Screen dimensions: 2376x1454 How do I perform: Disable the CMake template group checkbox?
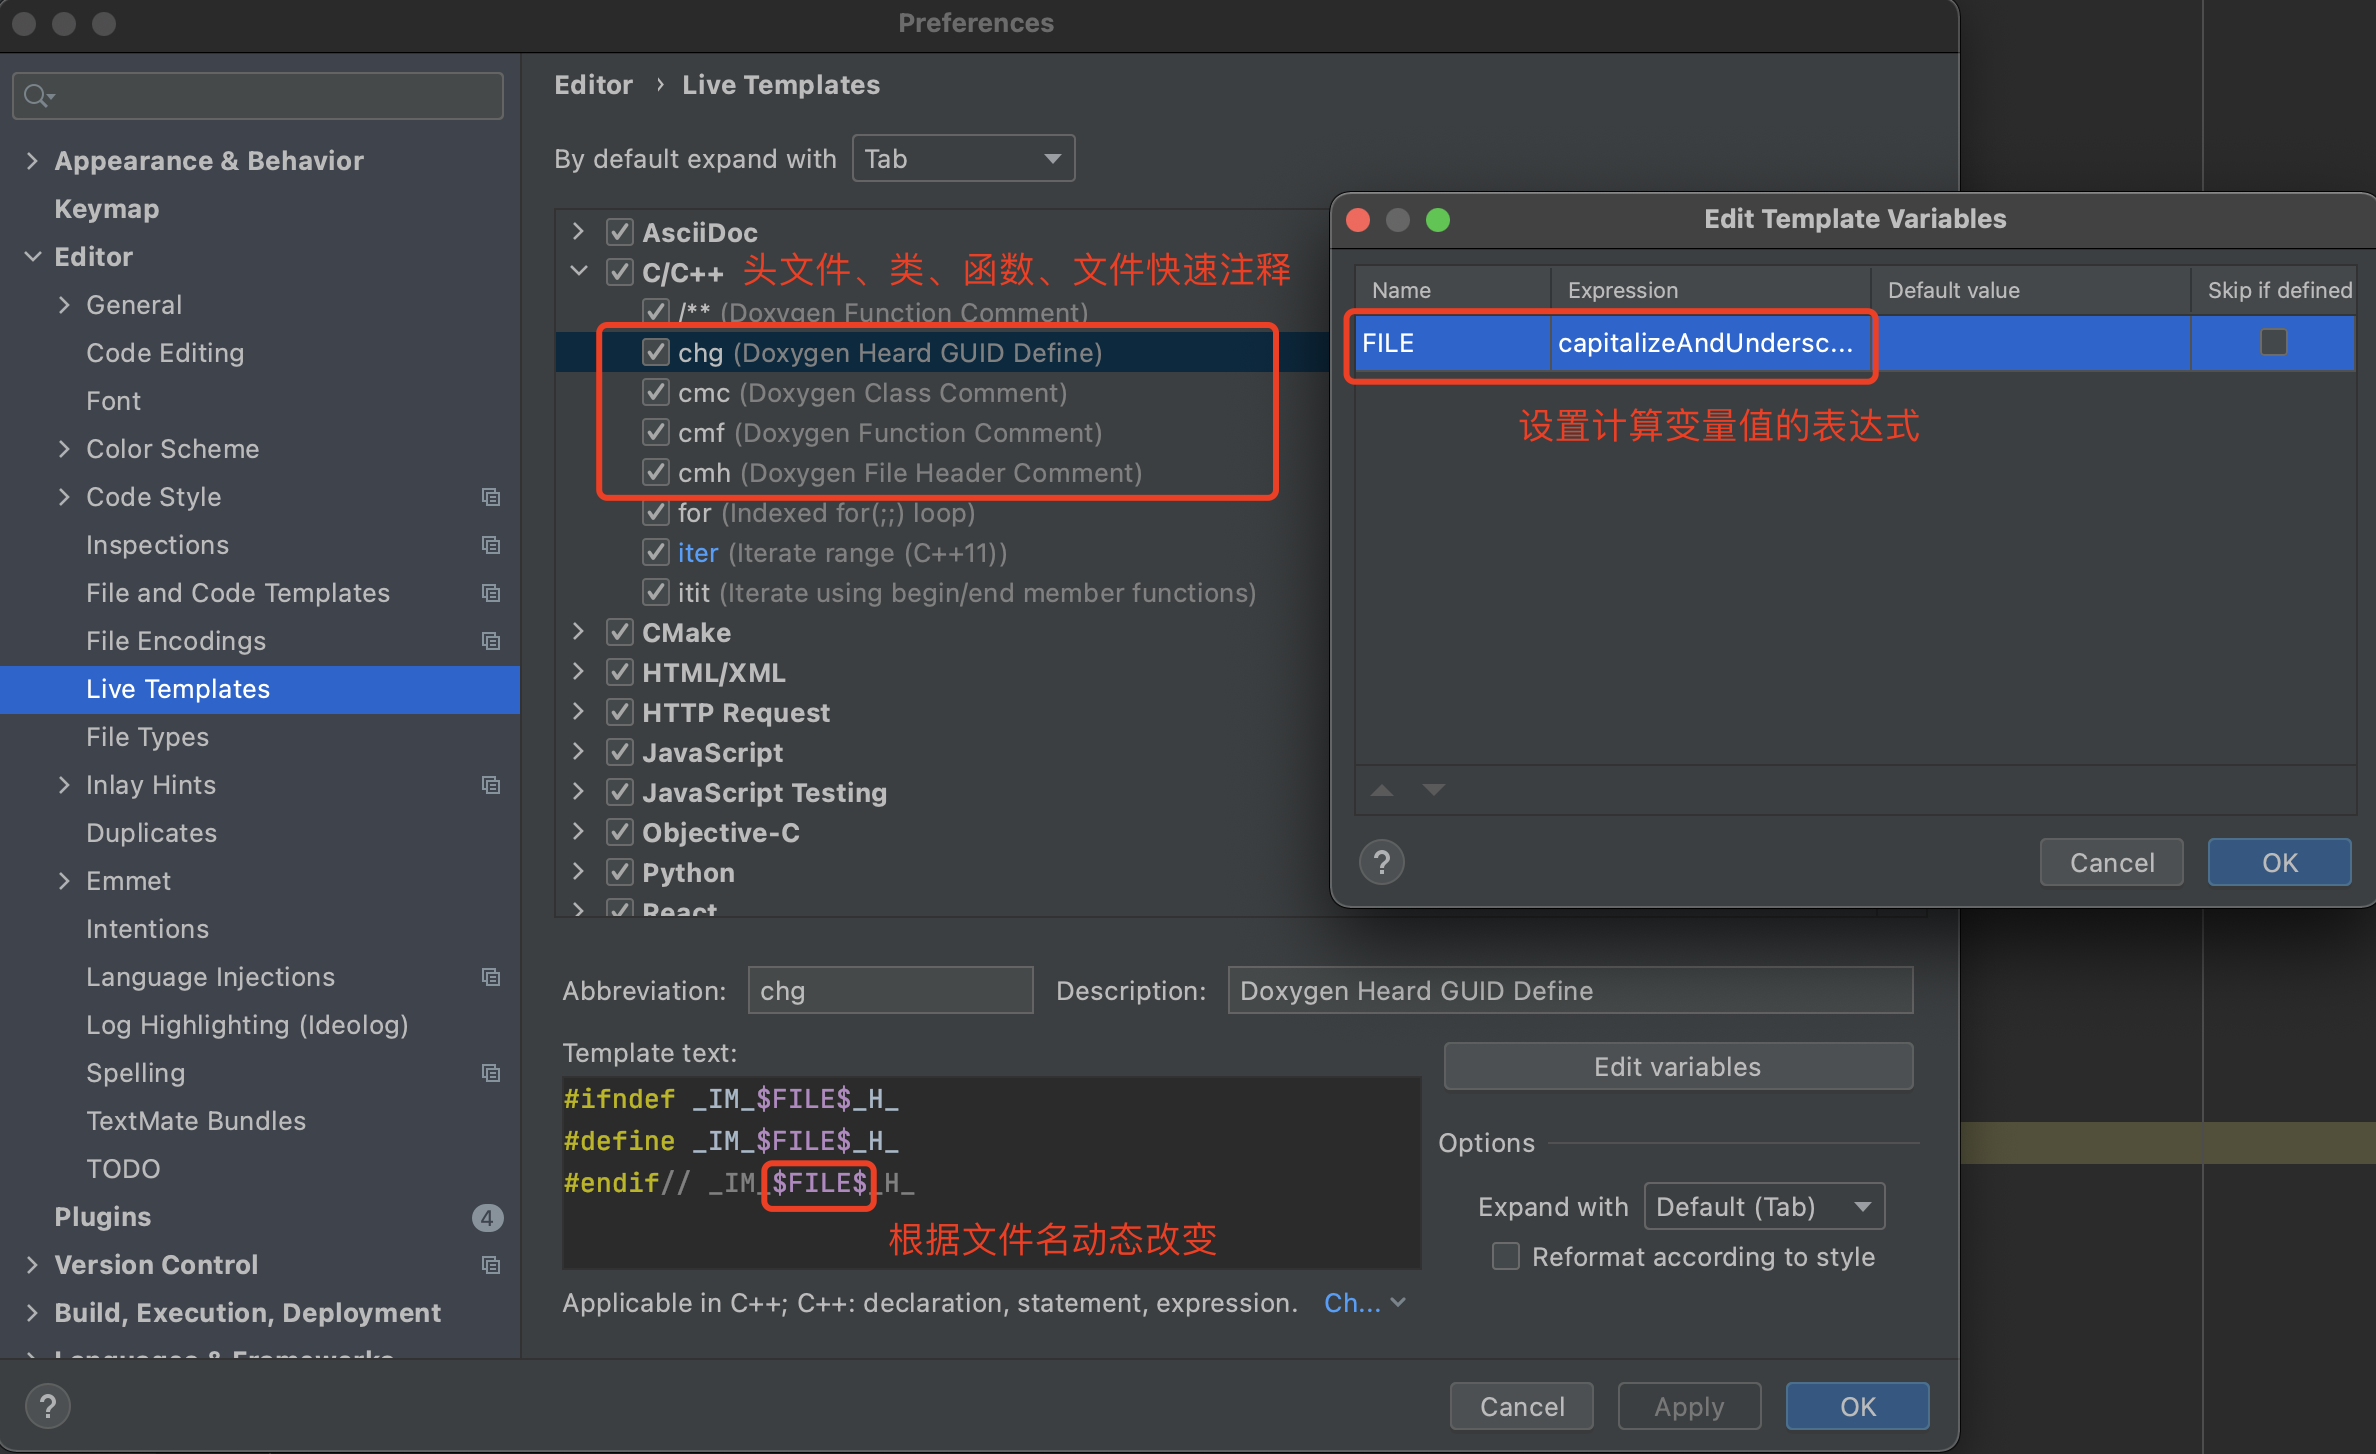coord(620,632)
